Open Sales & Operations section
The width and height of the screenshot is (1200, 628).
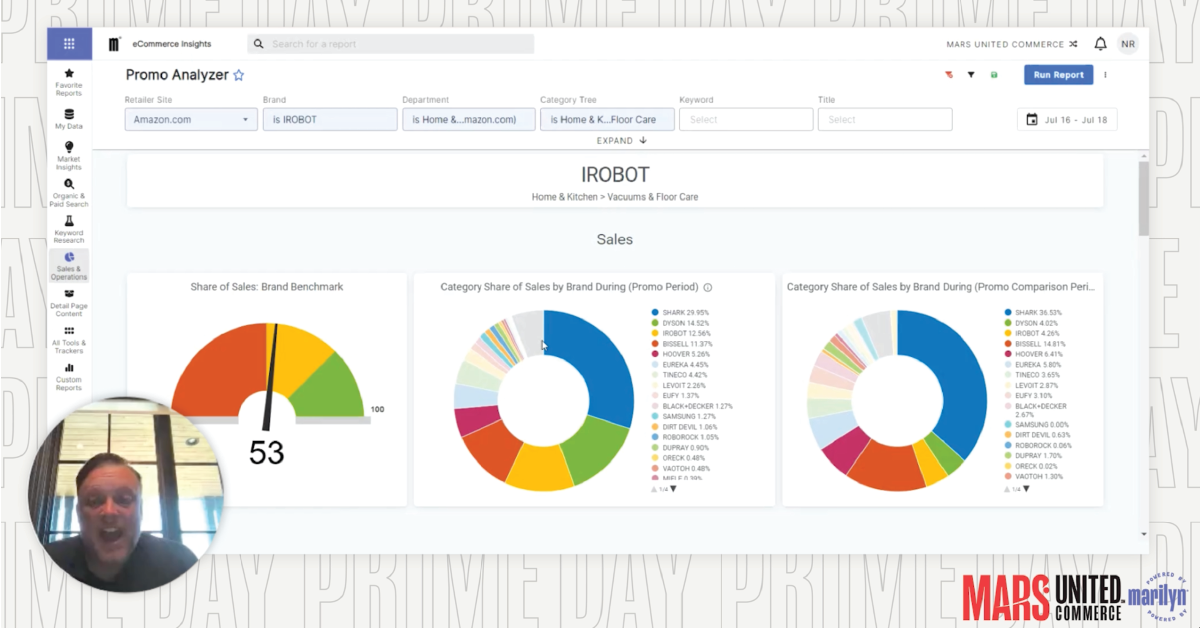pos(69,266)
